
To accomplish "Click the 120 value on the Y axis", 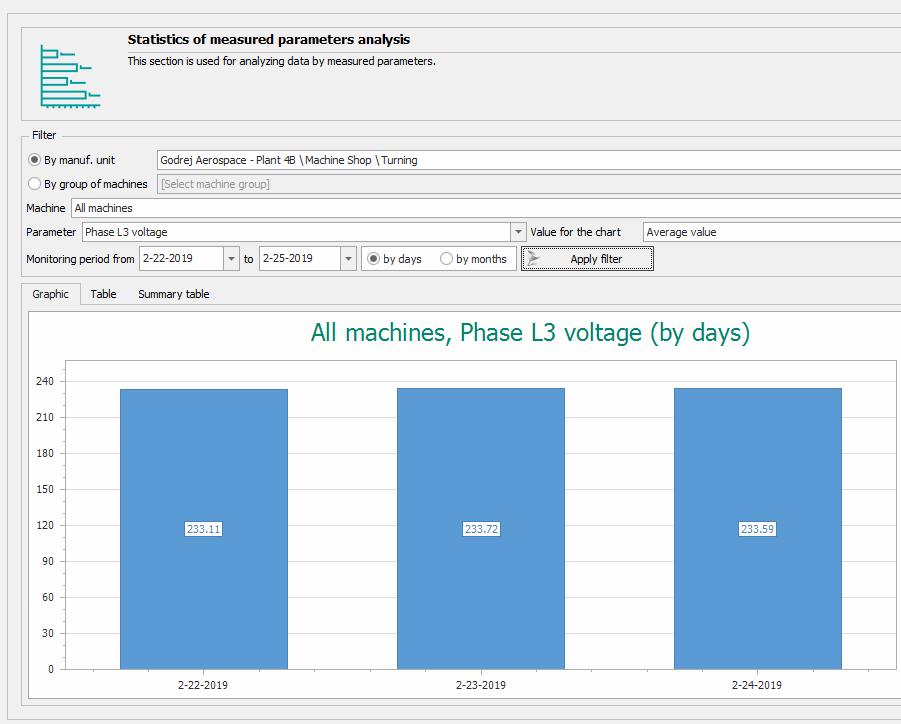I will [45, 525].
